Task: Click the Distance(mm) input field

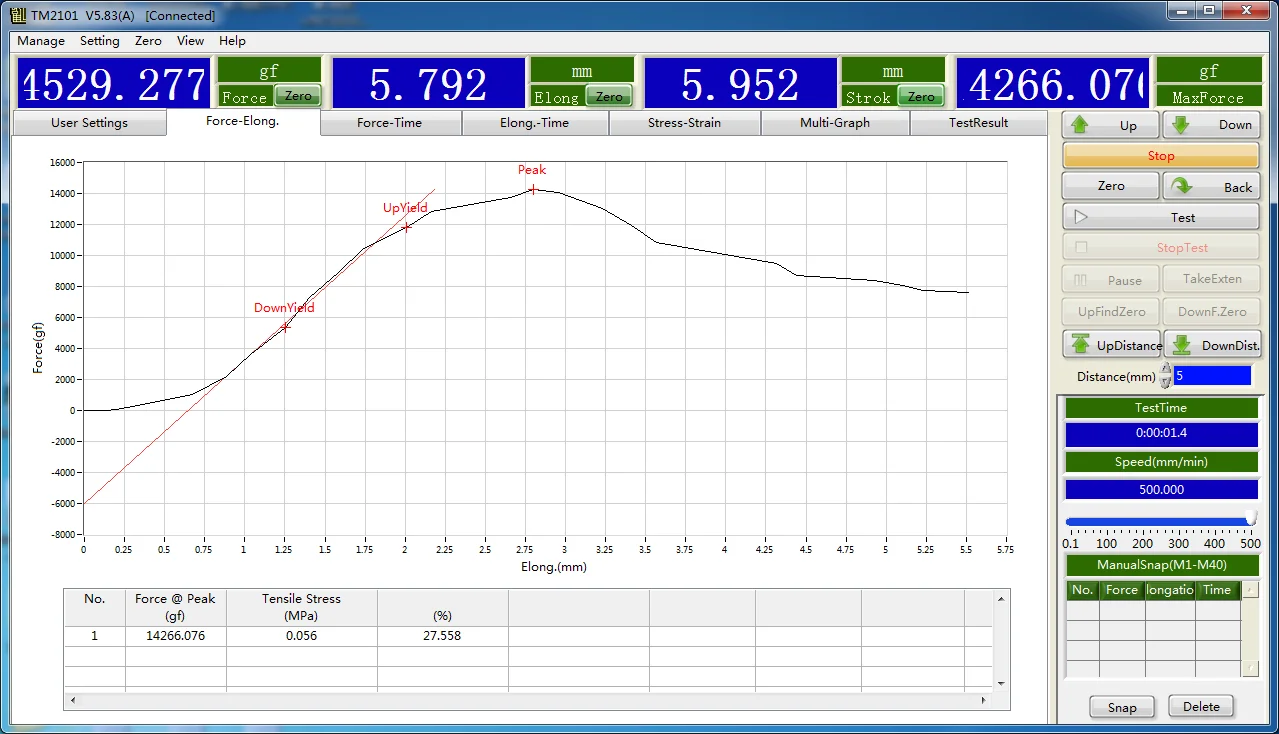Action: tap(1212, 376)
